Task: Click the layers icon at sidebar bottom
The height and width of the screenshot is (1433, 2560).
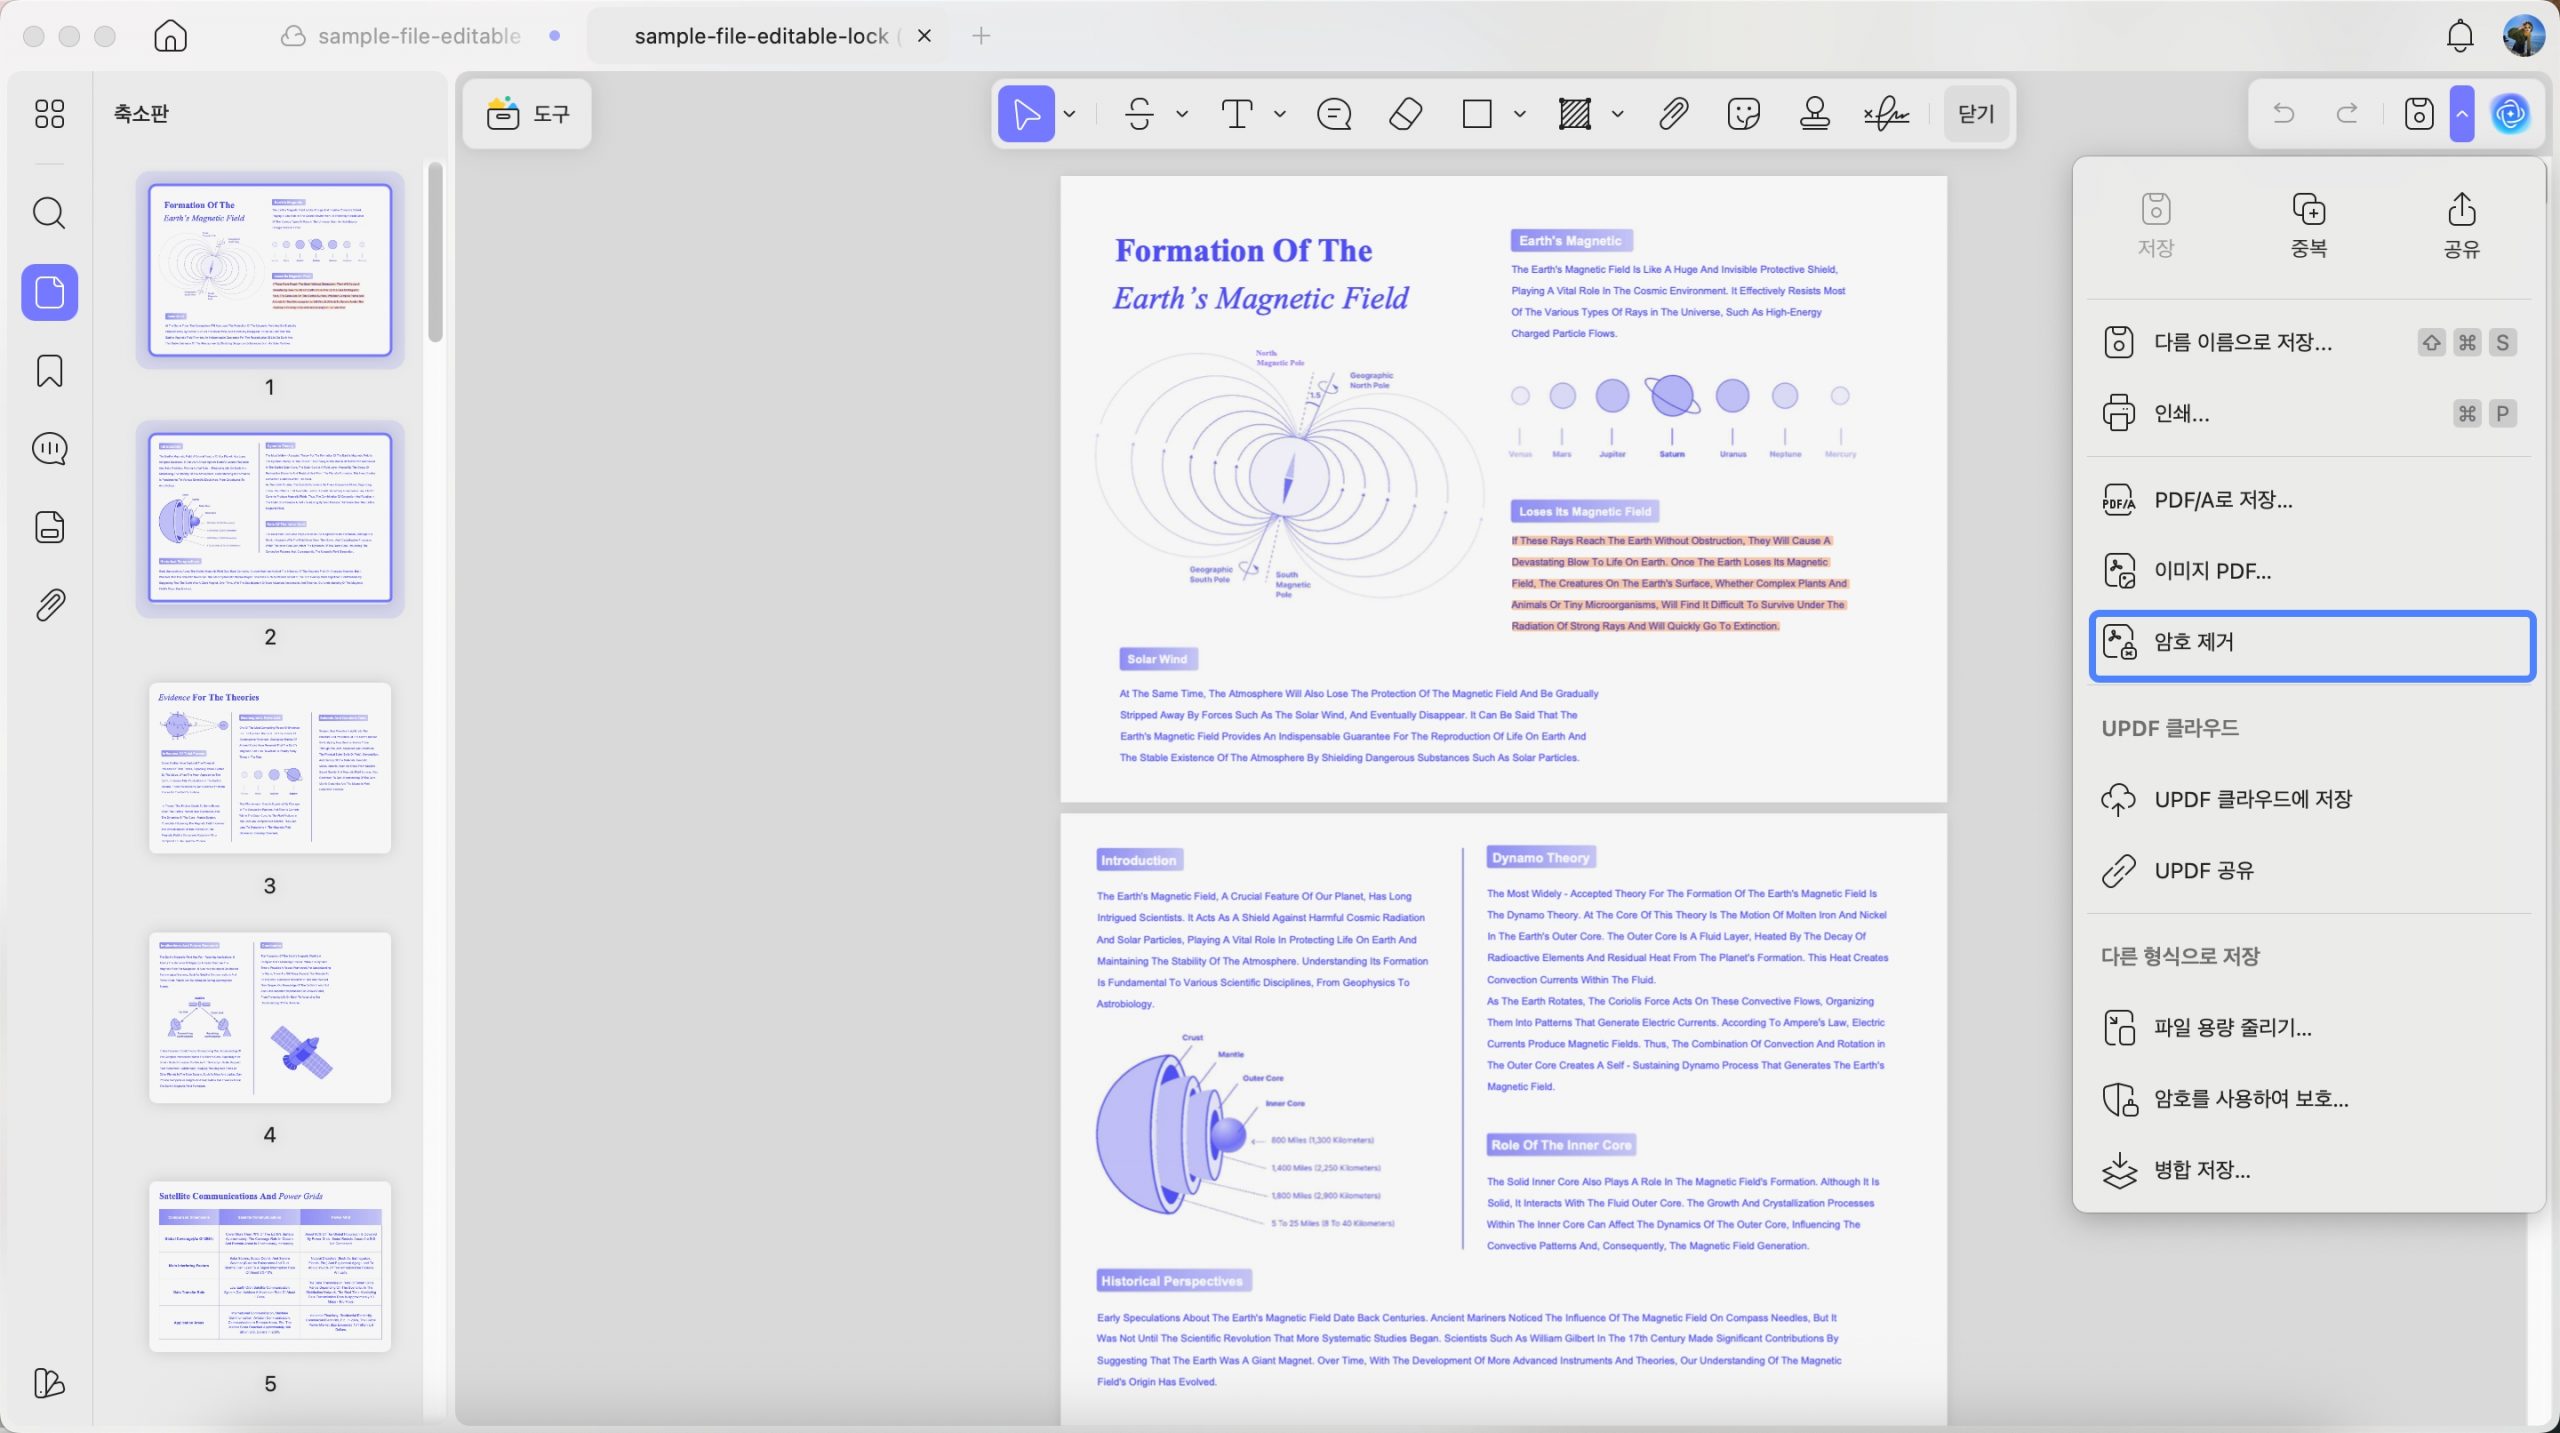Action: 49,1383
